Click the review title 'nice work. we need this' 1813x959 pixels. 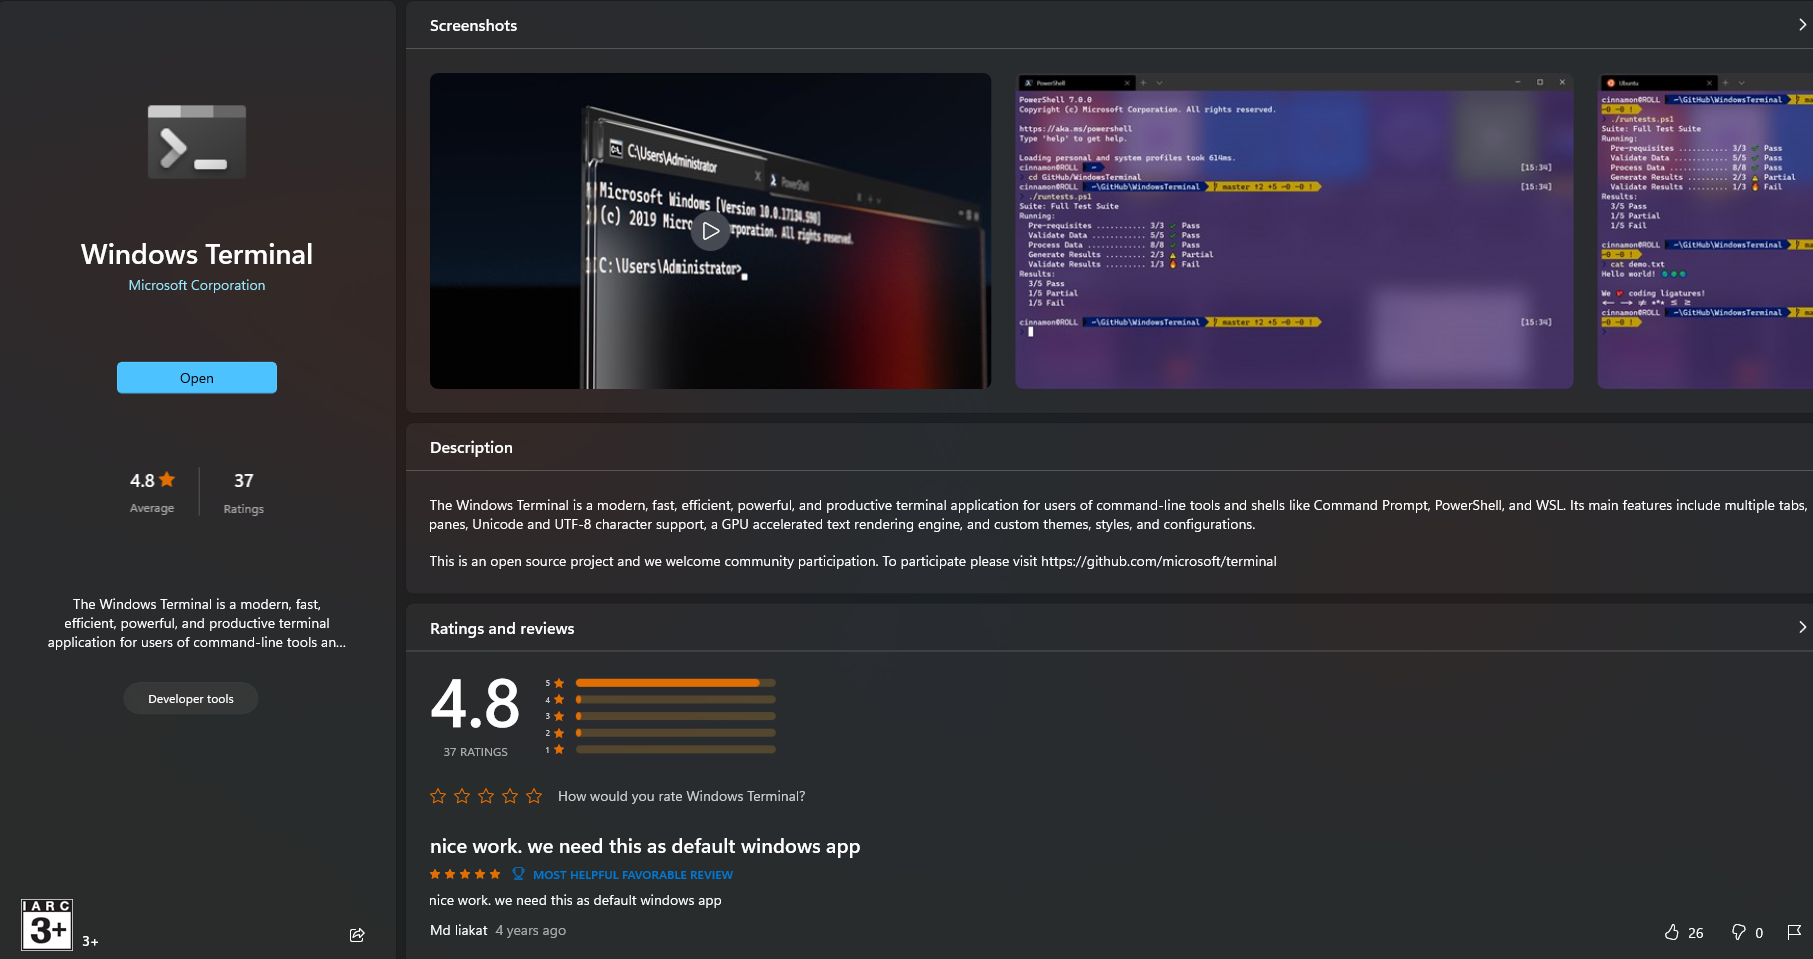pos(645,846)
